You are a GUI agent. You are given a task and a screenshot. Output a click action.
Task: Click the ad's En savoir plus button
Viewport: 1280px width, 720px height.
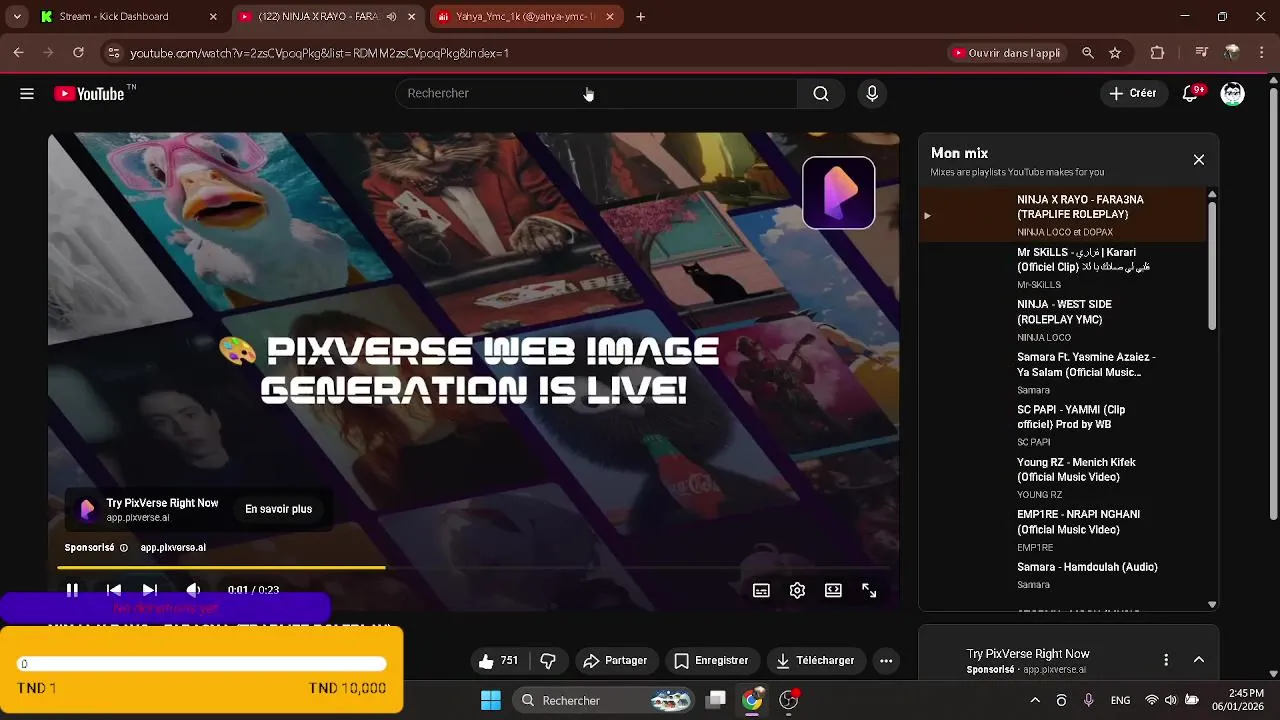[x=278, y=509]
